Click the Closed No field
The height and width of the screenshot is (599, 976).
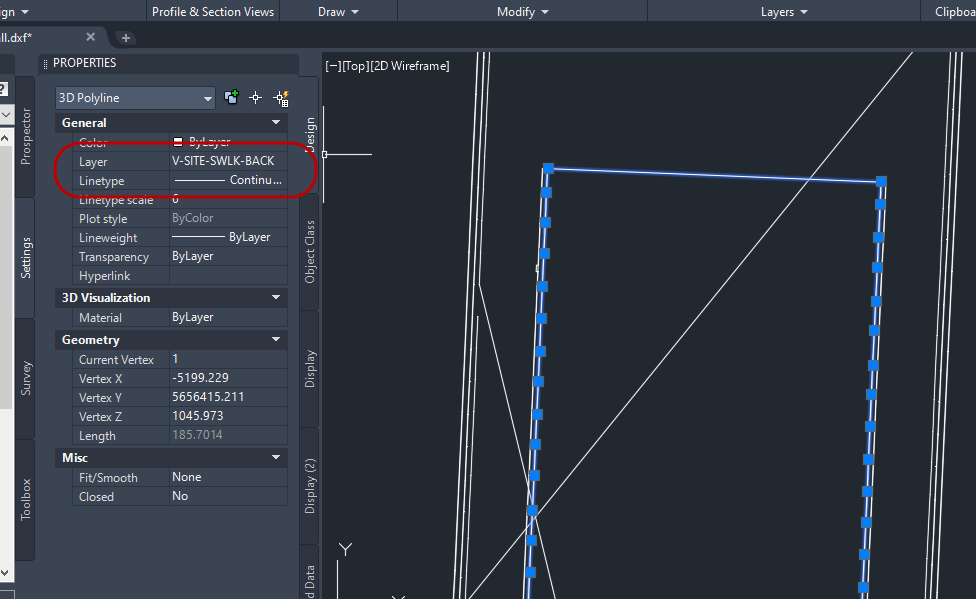click(228, 496)
